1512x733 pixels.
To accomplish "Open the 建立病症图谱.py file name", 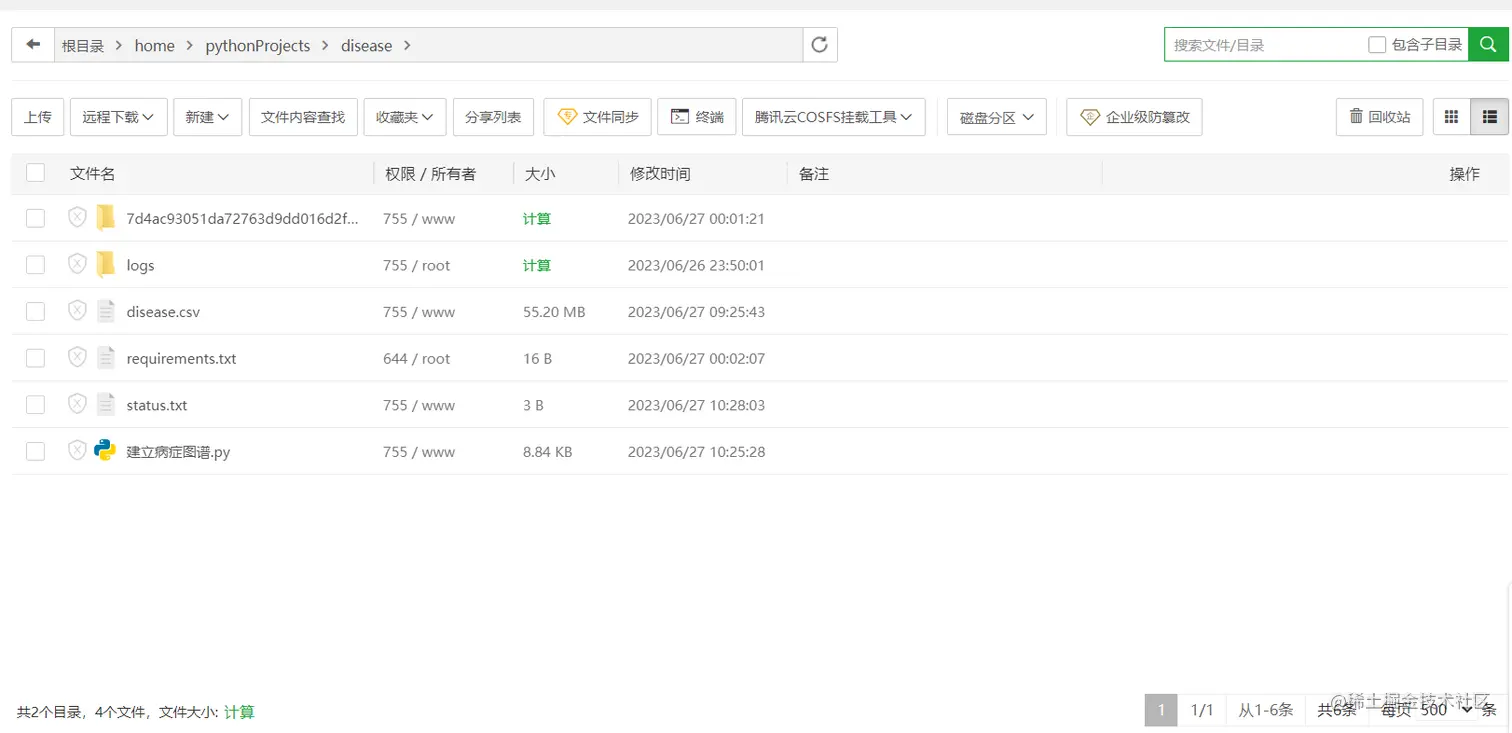I will (x=179, y=452).
